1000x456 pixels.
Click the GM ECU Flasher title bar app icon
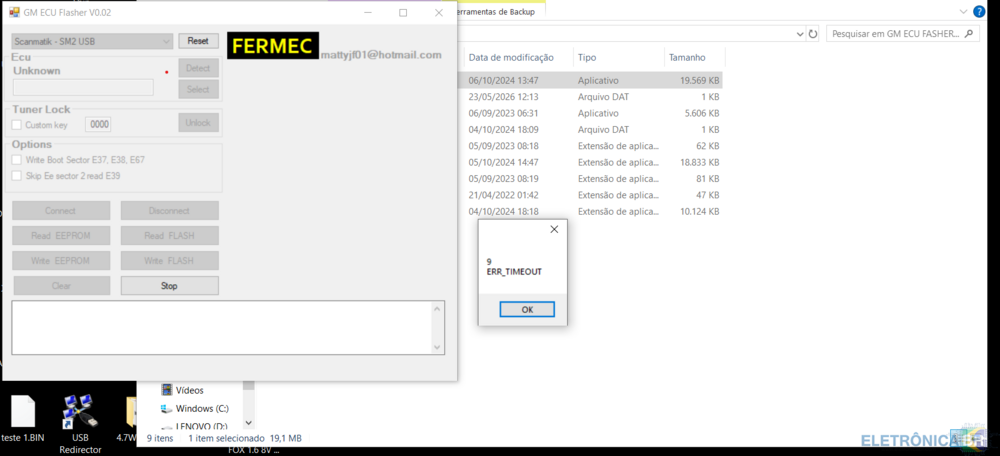tap(14, 12)
